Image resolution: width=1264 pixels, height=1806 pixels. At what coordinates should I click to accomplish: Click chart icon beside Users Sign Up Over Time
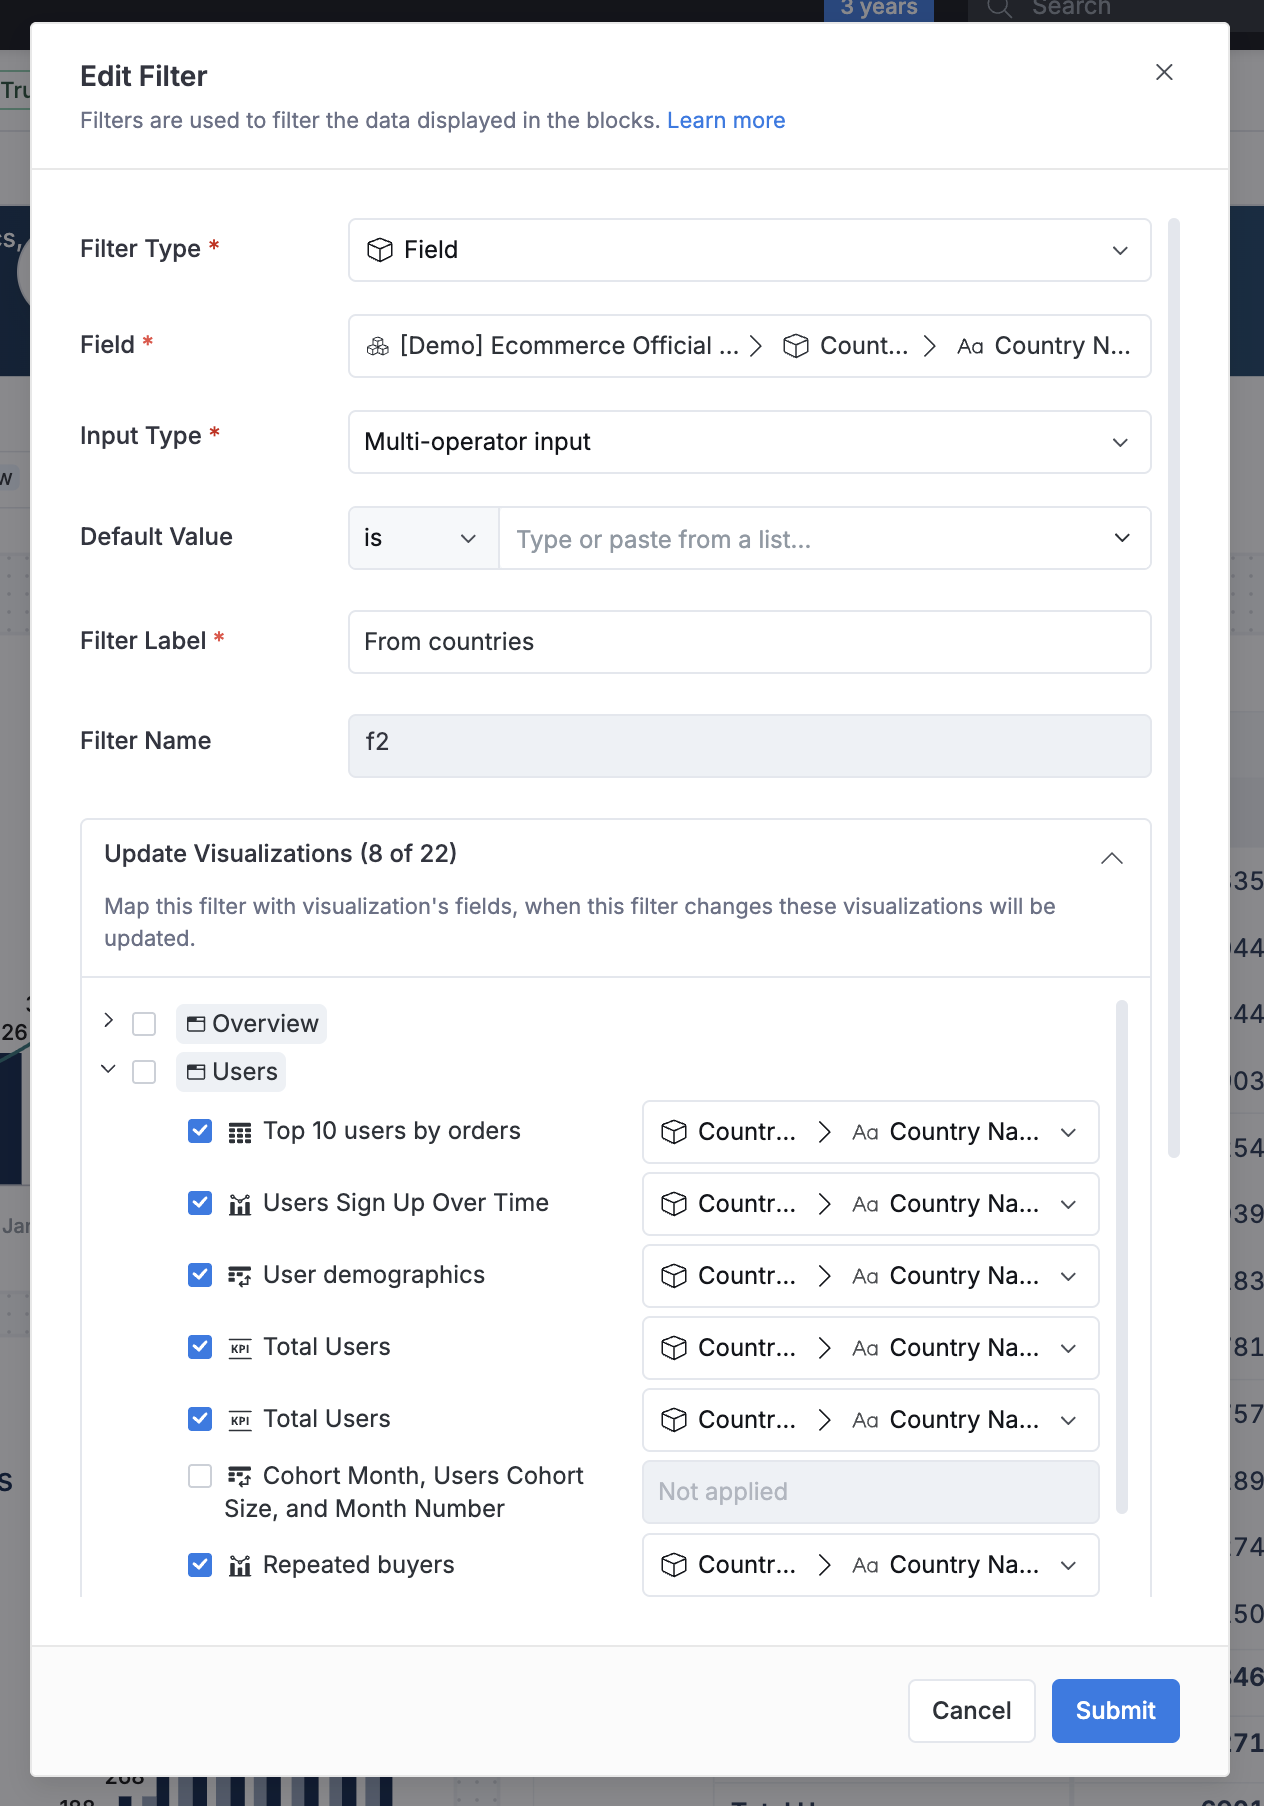pyautogui.click(x=240, y=1204)
